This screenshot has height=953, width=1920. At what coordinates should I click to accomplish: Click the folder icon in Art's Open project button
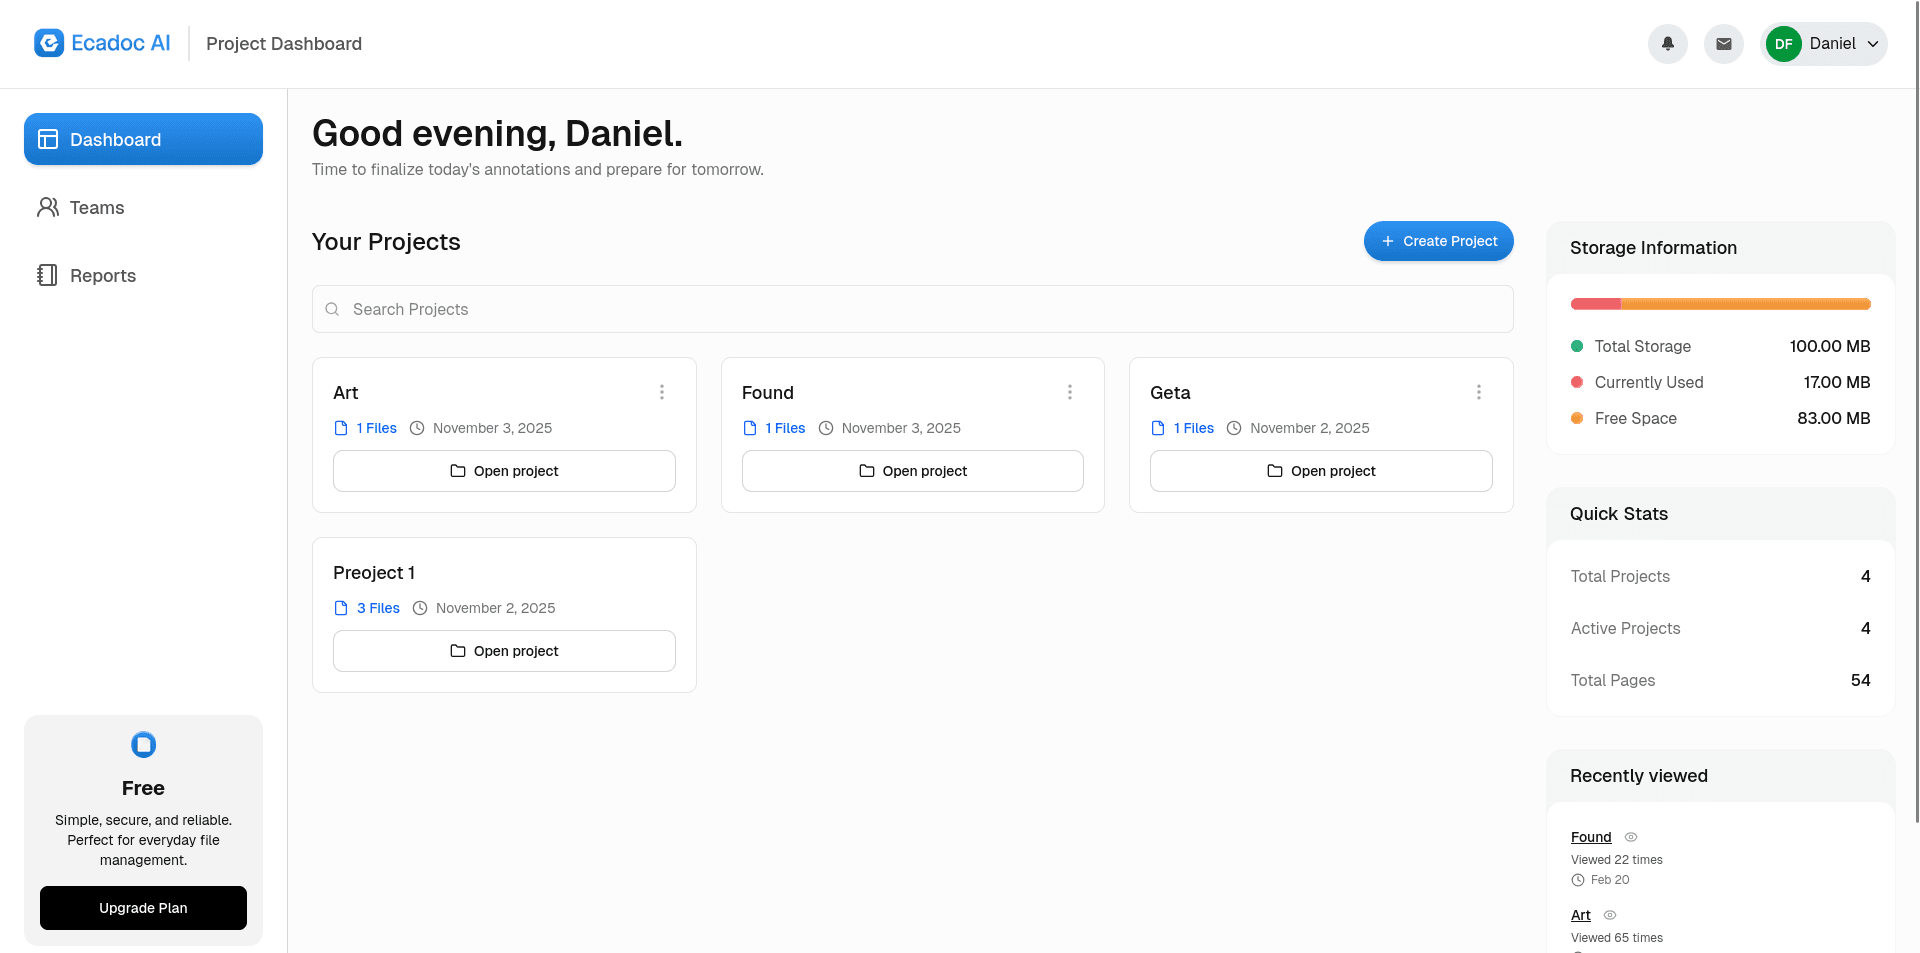tap(458, 471)
